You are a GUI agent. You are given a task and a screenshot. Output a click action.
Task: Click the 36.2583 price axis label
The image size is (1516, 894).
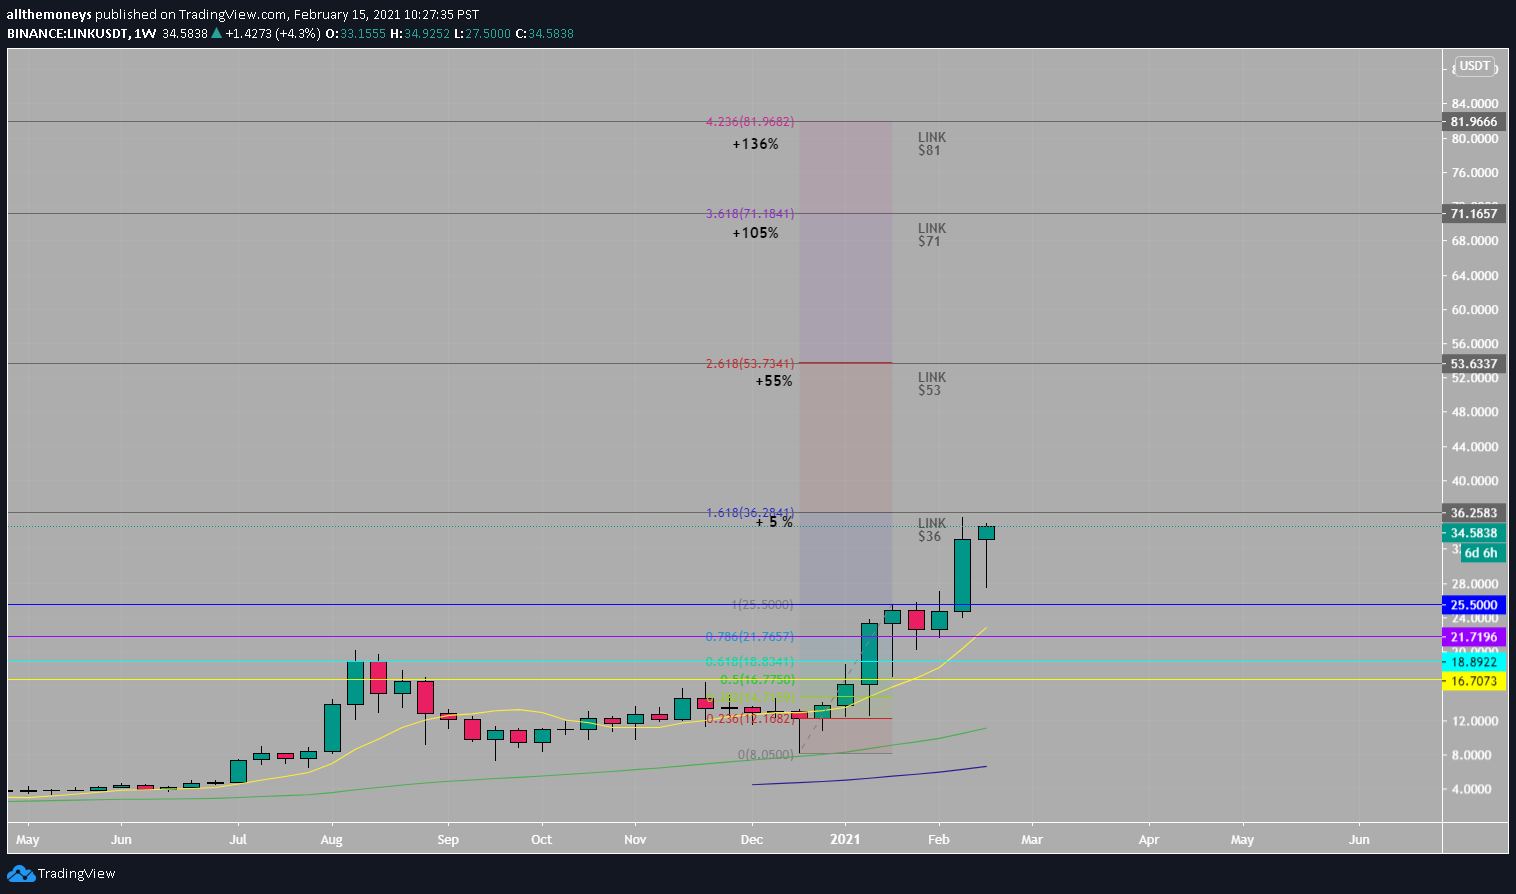pyautogui.click(x=1474, y=513)
